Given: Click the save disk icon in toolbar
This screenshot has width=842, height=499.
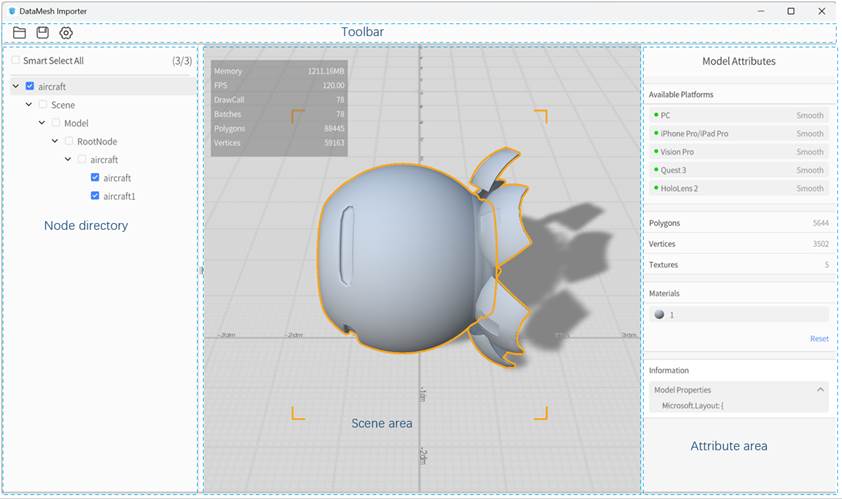Looking at the screenshot, I should click(42, 33).
